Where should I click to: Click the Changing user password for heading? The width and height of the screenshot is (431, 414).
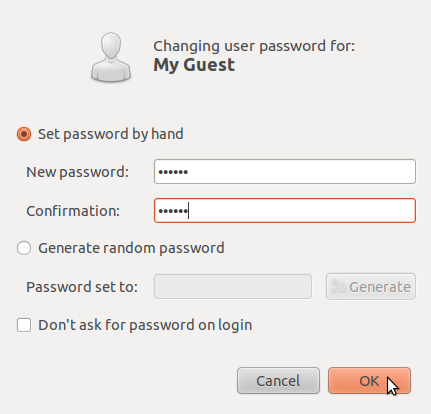(x=254, y=46)
